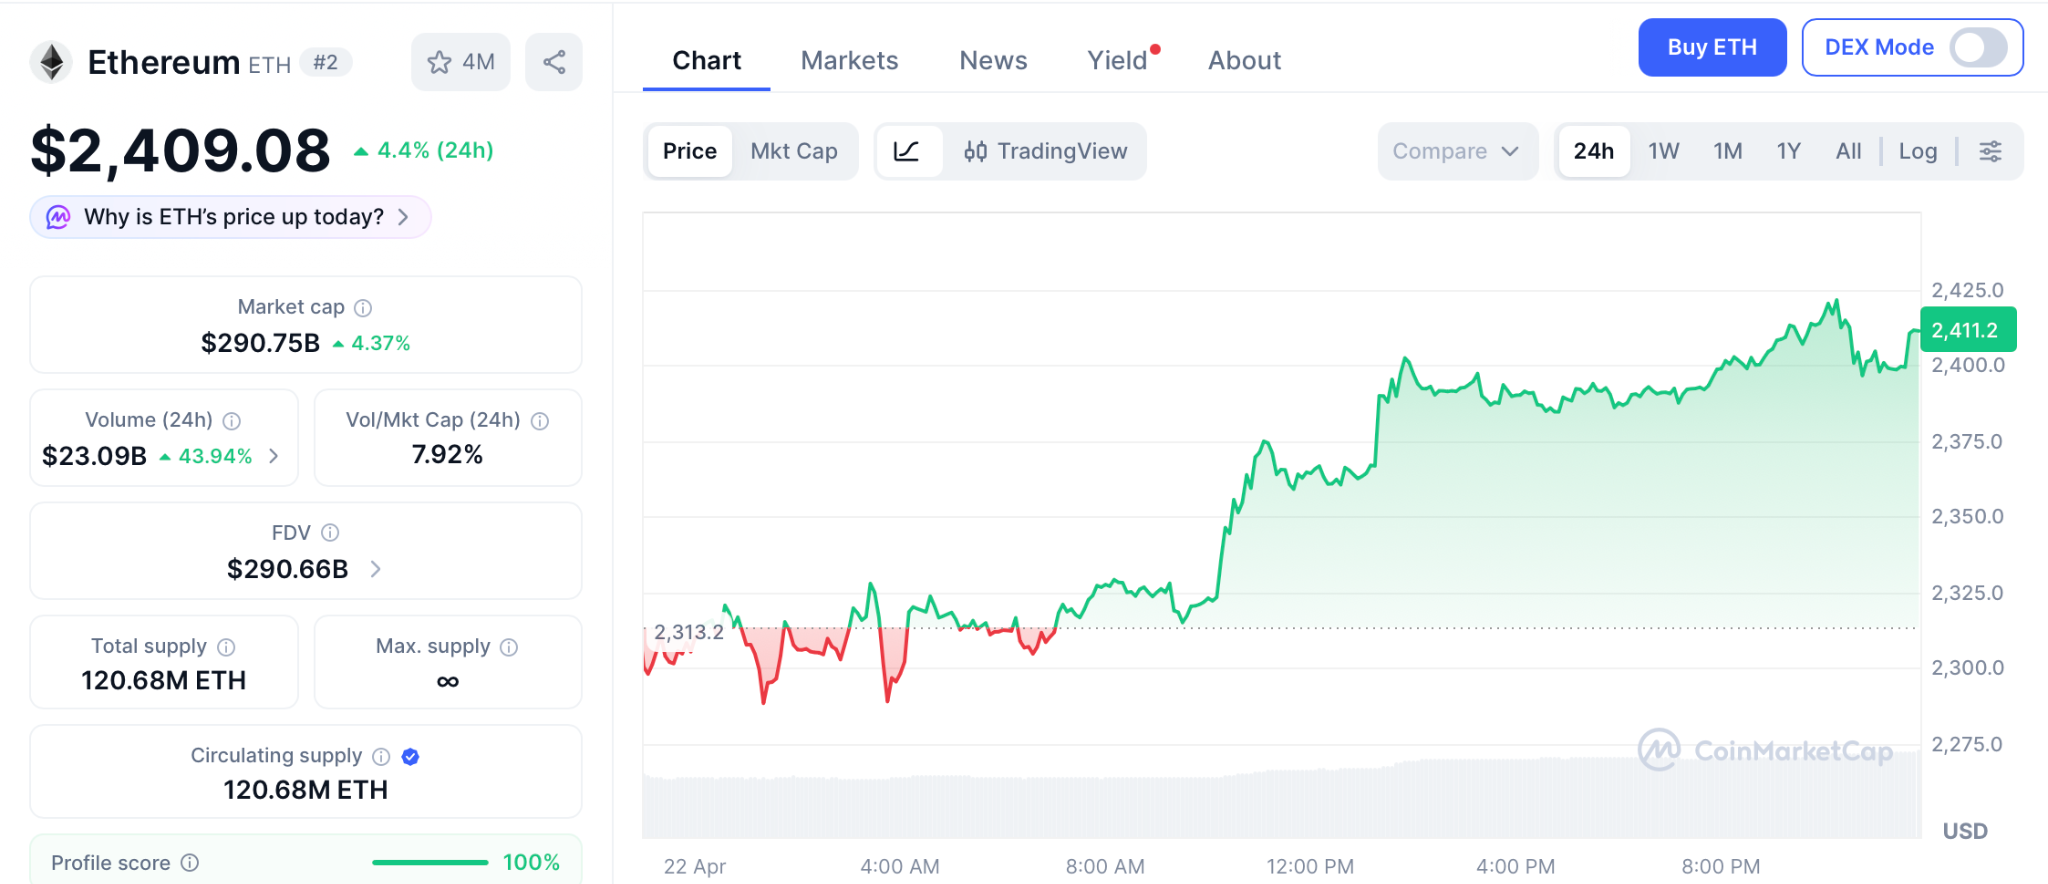
Task: Toggle DEX Mode switch
Action: 1978,47
